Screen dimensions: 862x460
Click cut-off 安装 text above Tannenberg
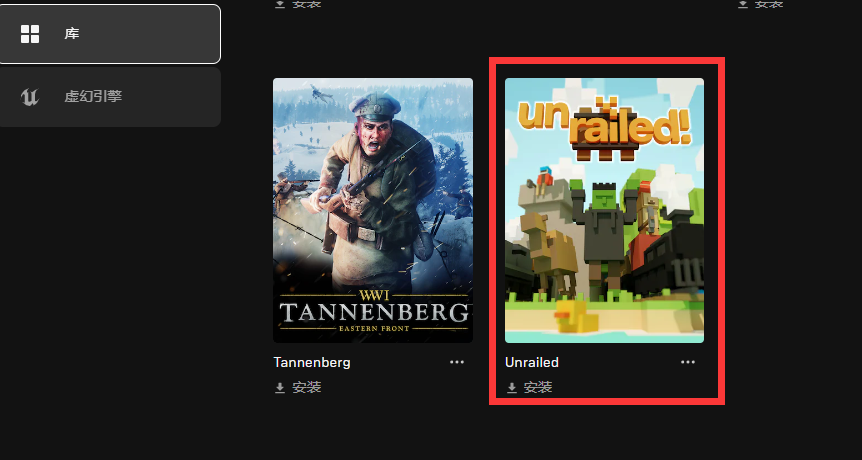(307, 4)
